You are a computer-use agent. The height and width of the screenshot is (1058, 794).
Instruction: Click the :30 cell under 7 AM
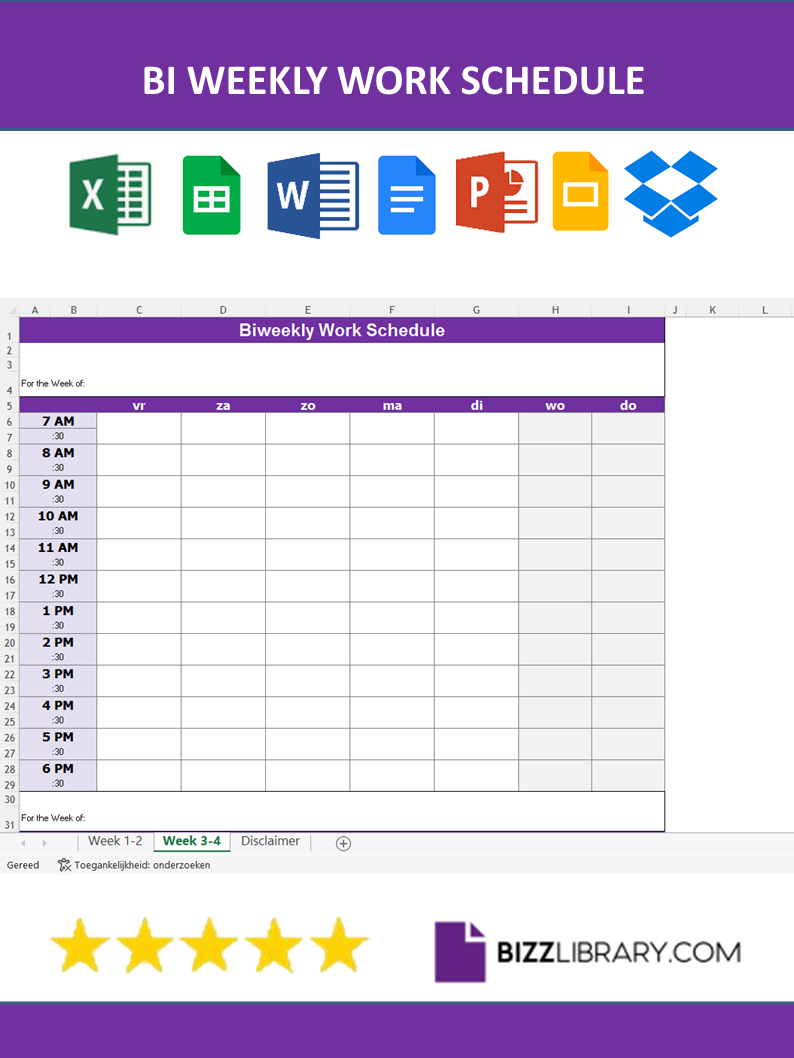point(58,437)
